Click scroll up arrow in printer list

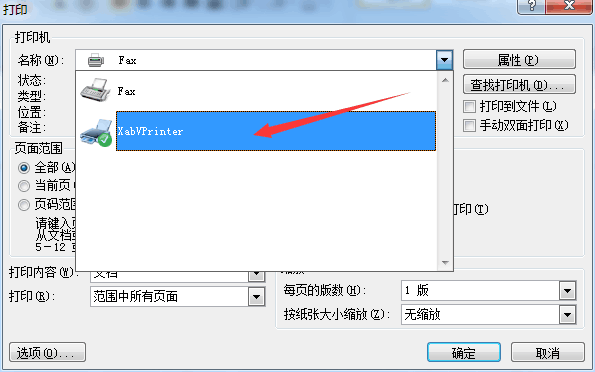click(445, 80)
